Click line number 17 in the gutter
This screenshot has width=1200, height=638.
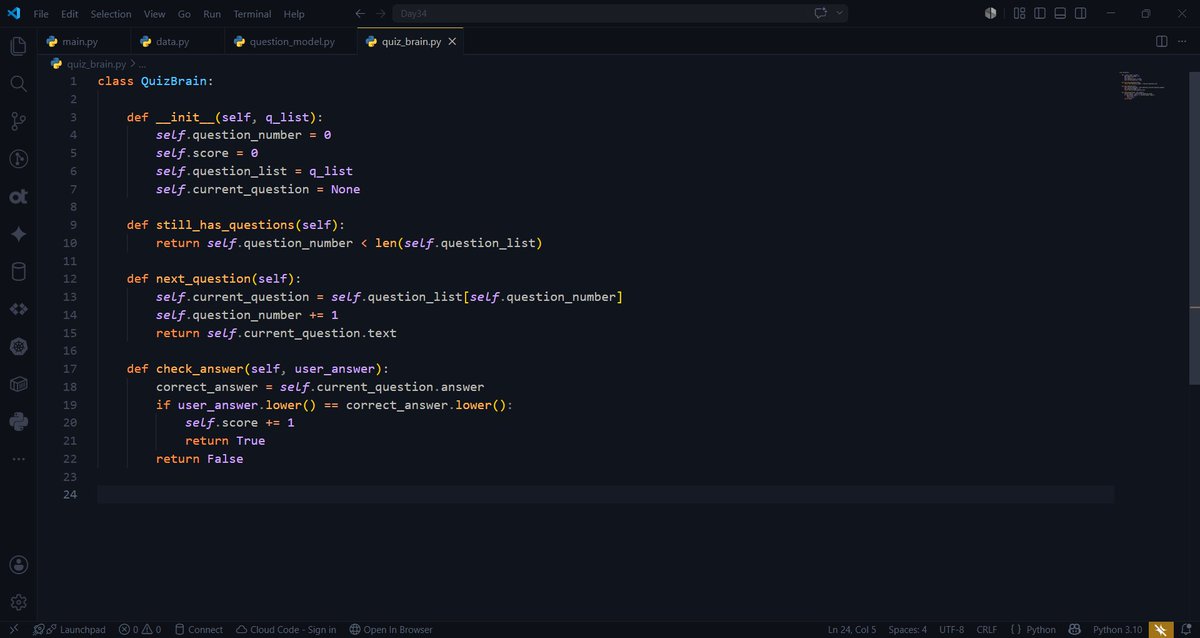(x=69, y=369)
